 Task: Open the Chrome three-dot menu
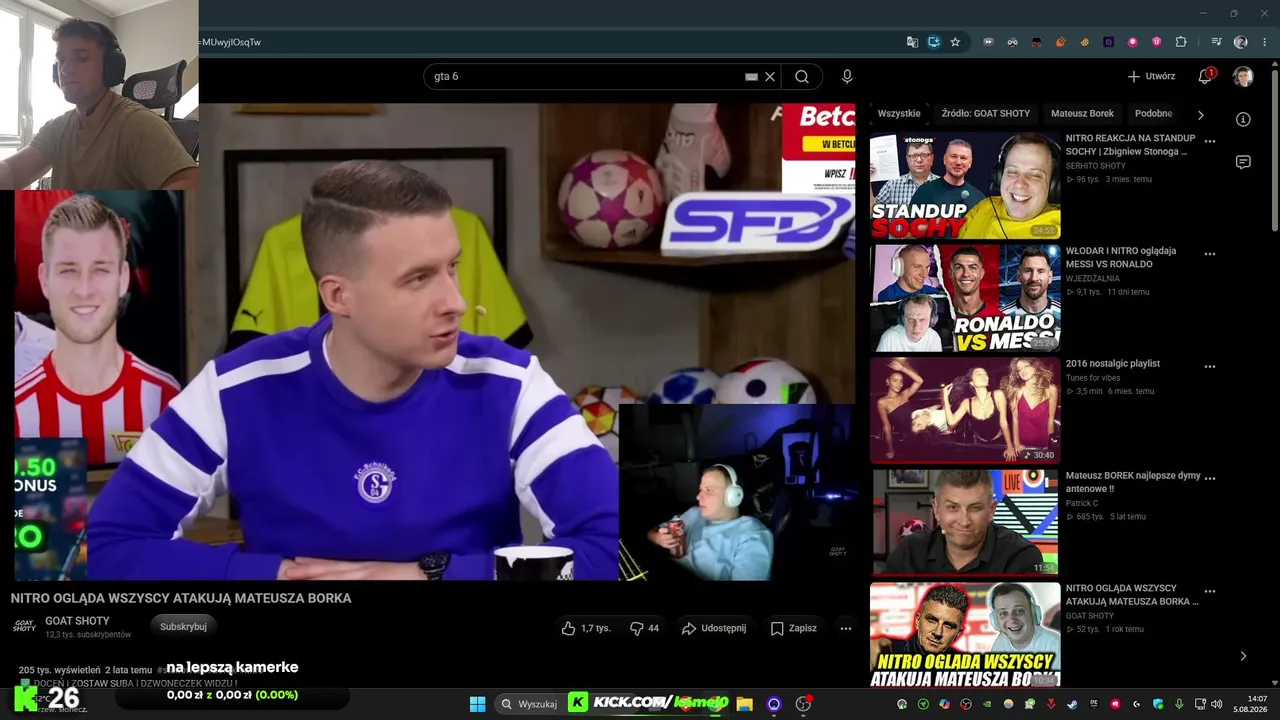[1265, 42]
